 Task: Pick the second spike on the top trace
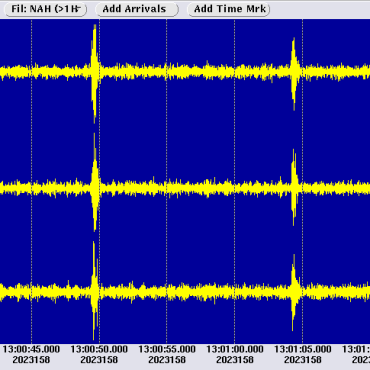pyautogui.click(x=294, y=73)
